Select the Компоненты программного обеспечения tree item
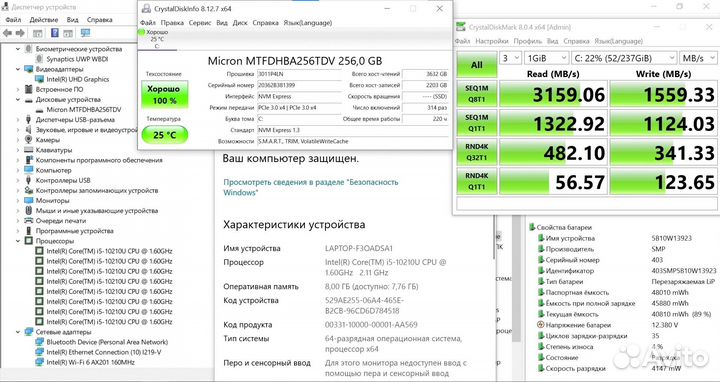The image size is (720, 382). [99, 160]
